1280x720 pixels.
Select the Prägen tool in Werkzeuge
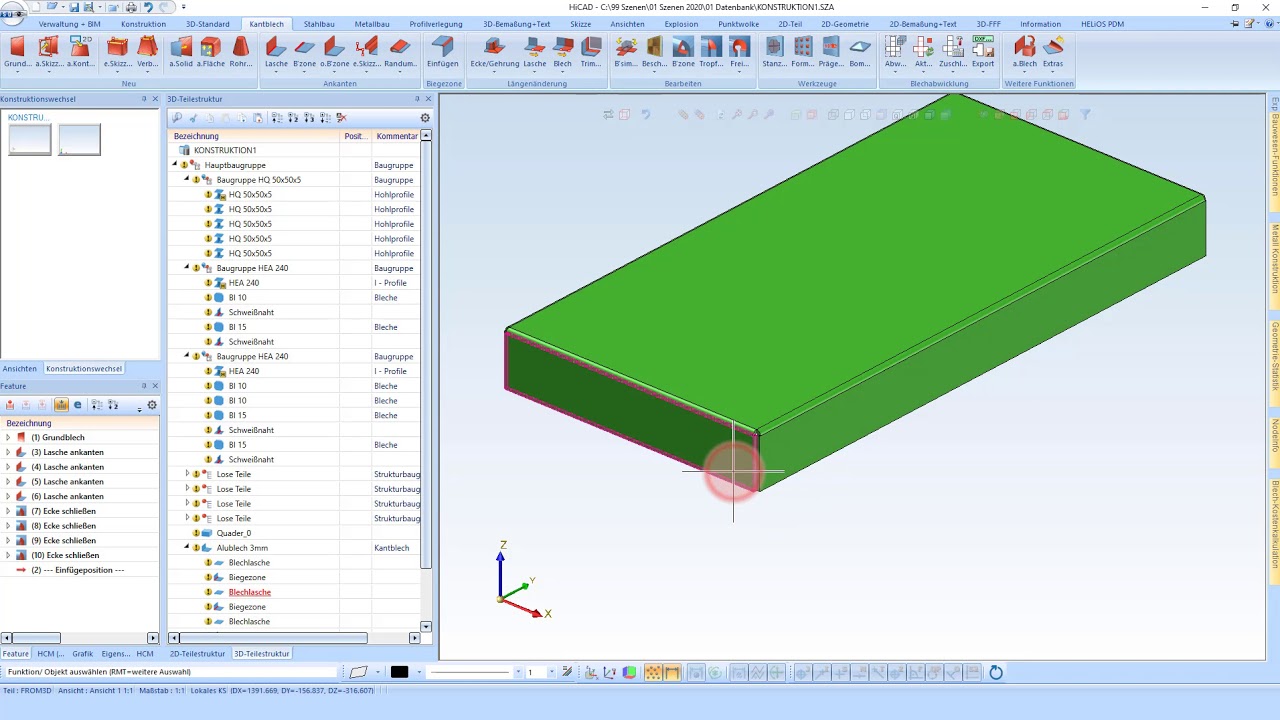point(831,52)
